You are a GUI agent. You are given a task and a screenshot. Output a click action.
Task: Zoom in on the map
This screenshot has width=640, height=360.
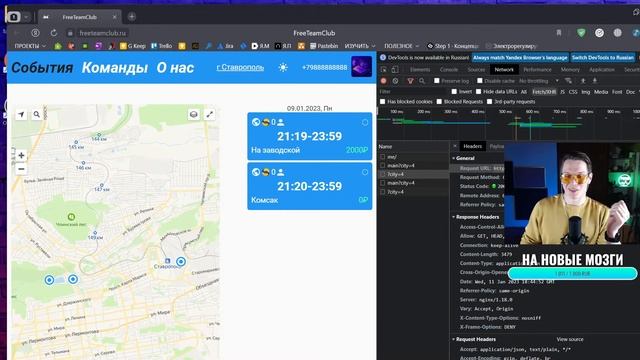tap(21, 155)
